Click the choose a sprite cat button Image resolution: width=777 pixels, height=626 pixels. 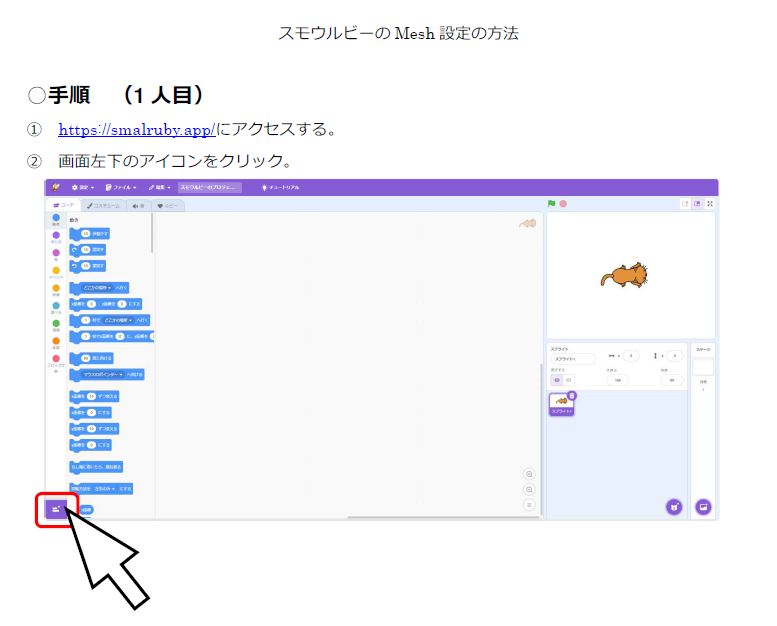[674, 507]
